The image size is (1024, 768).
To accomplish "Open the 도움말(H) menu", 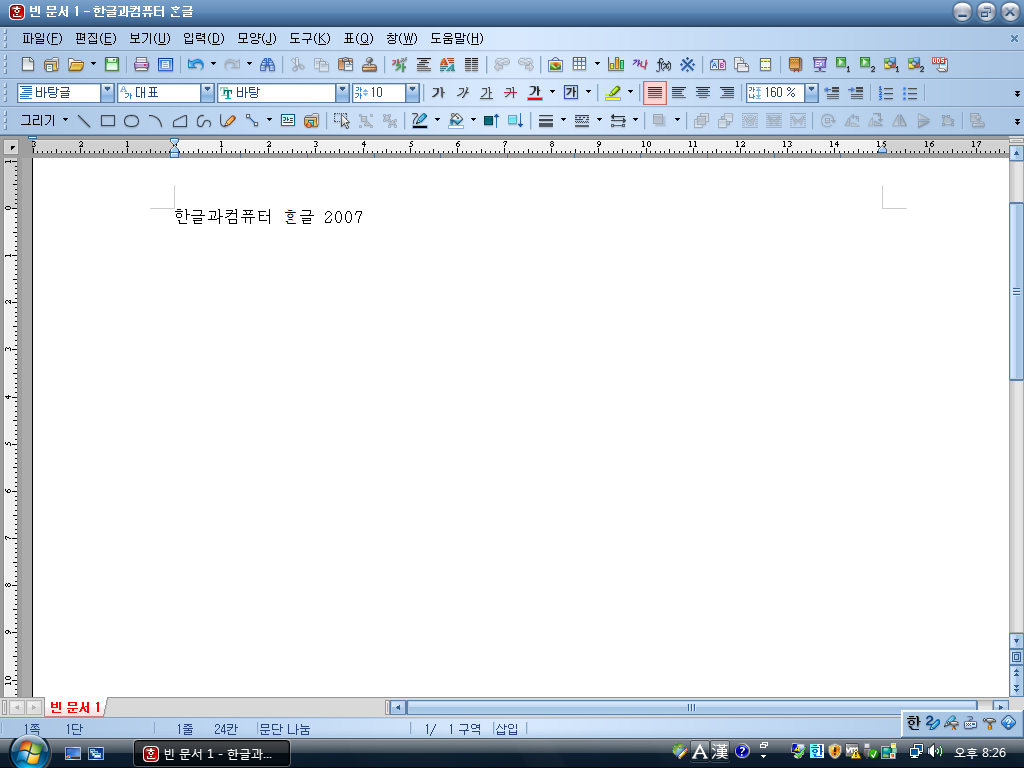I will tap(456, 39).
